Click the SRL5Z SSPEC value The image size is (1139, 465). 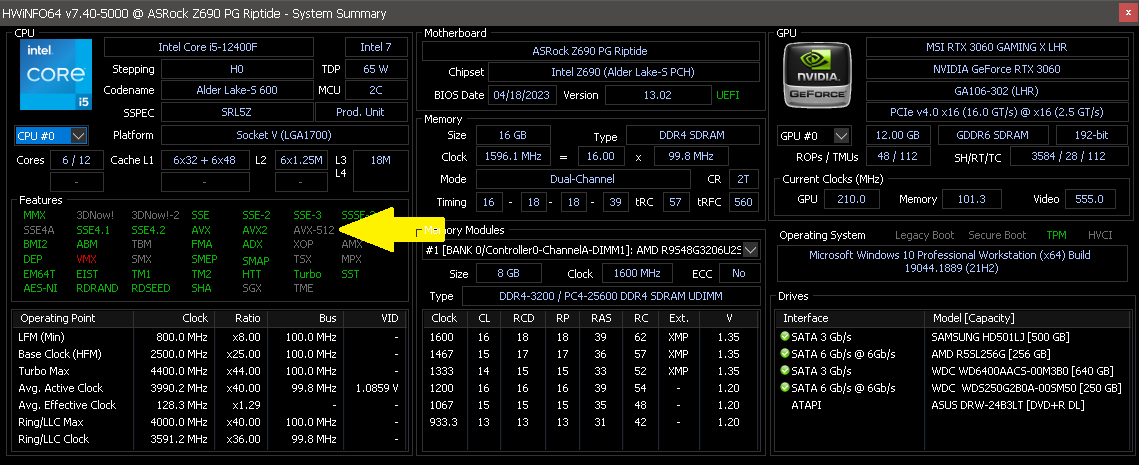237,113
